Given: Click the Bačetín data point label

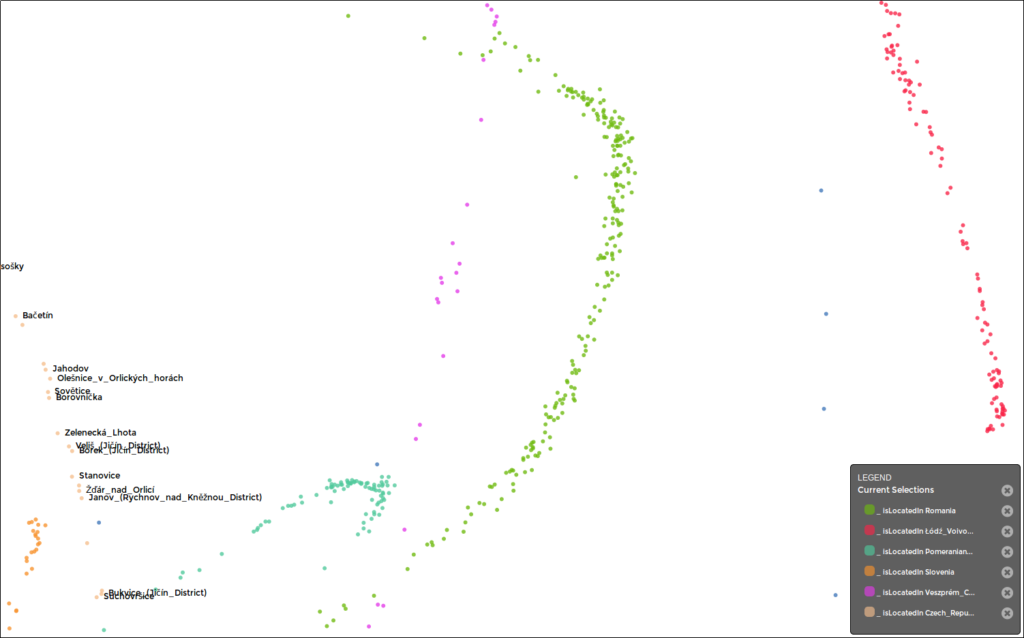Looking at the screenshot, I should (x=38, y=316).
